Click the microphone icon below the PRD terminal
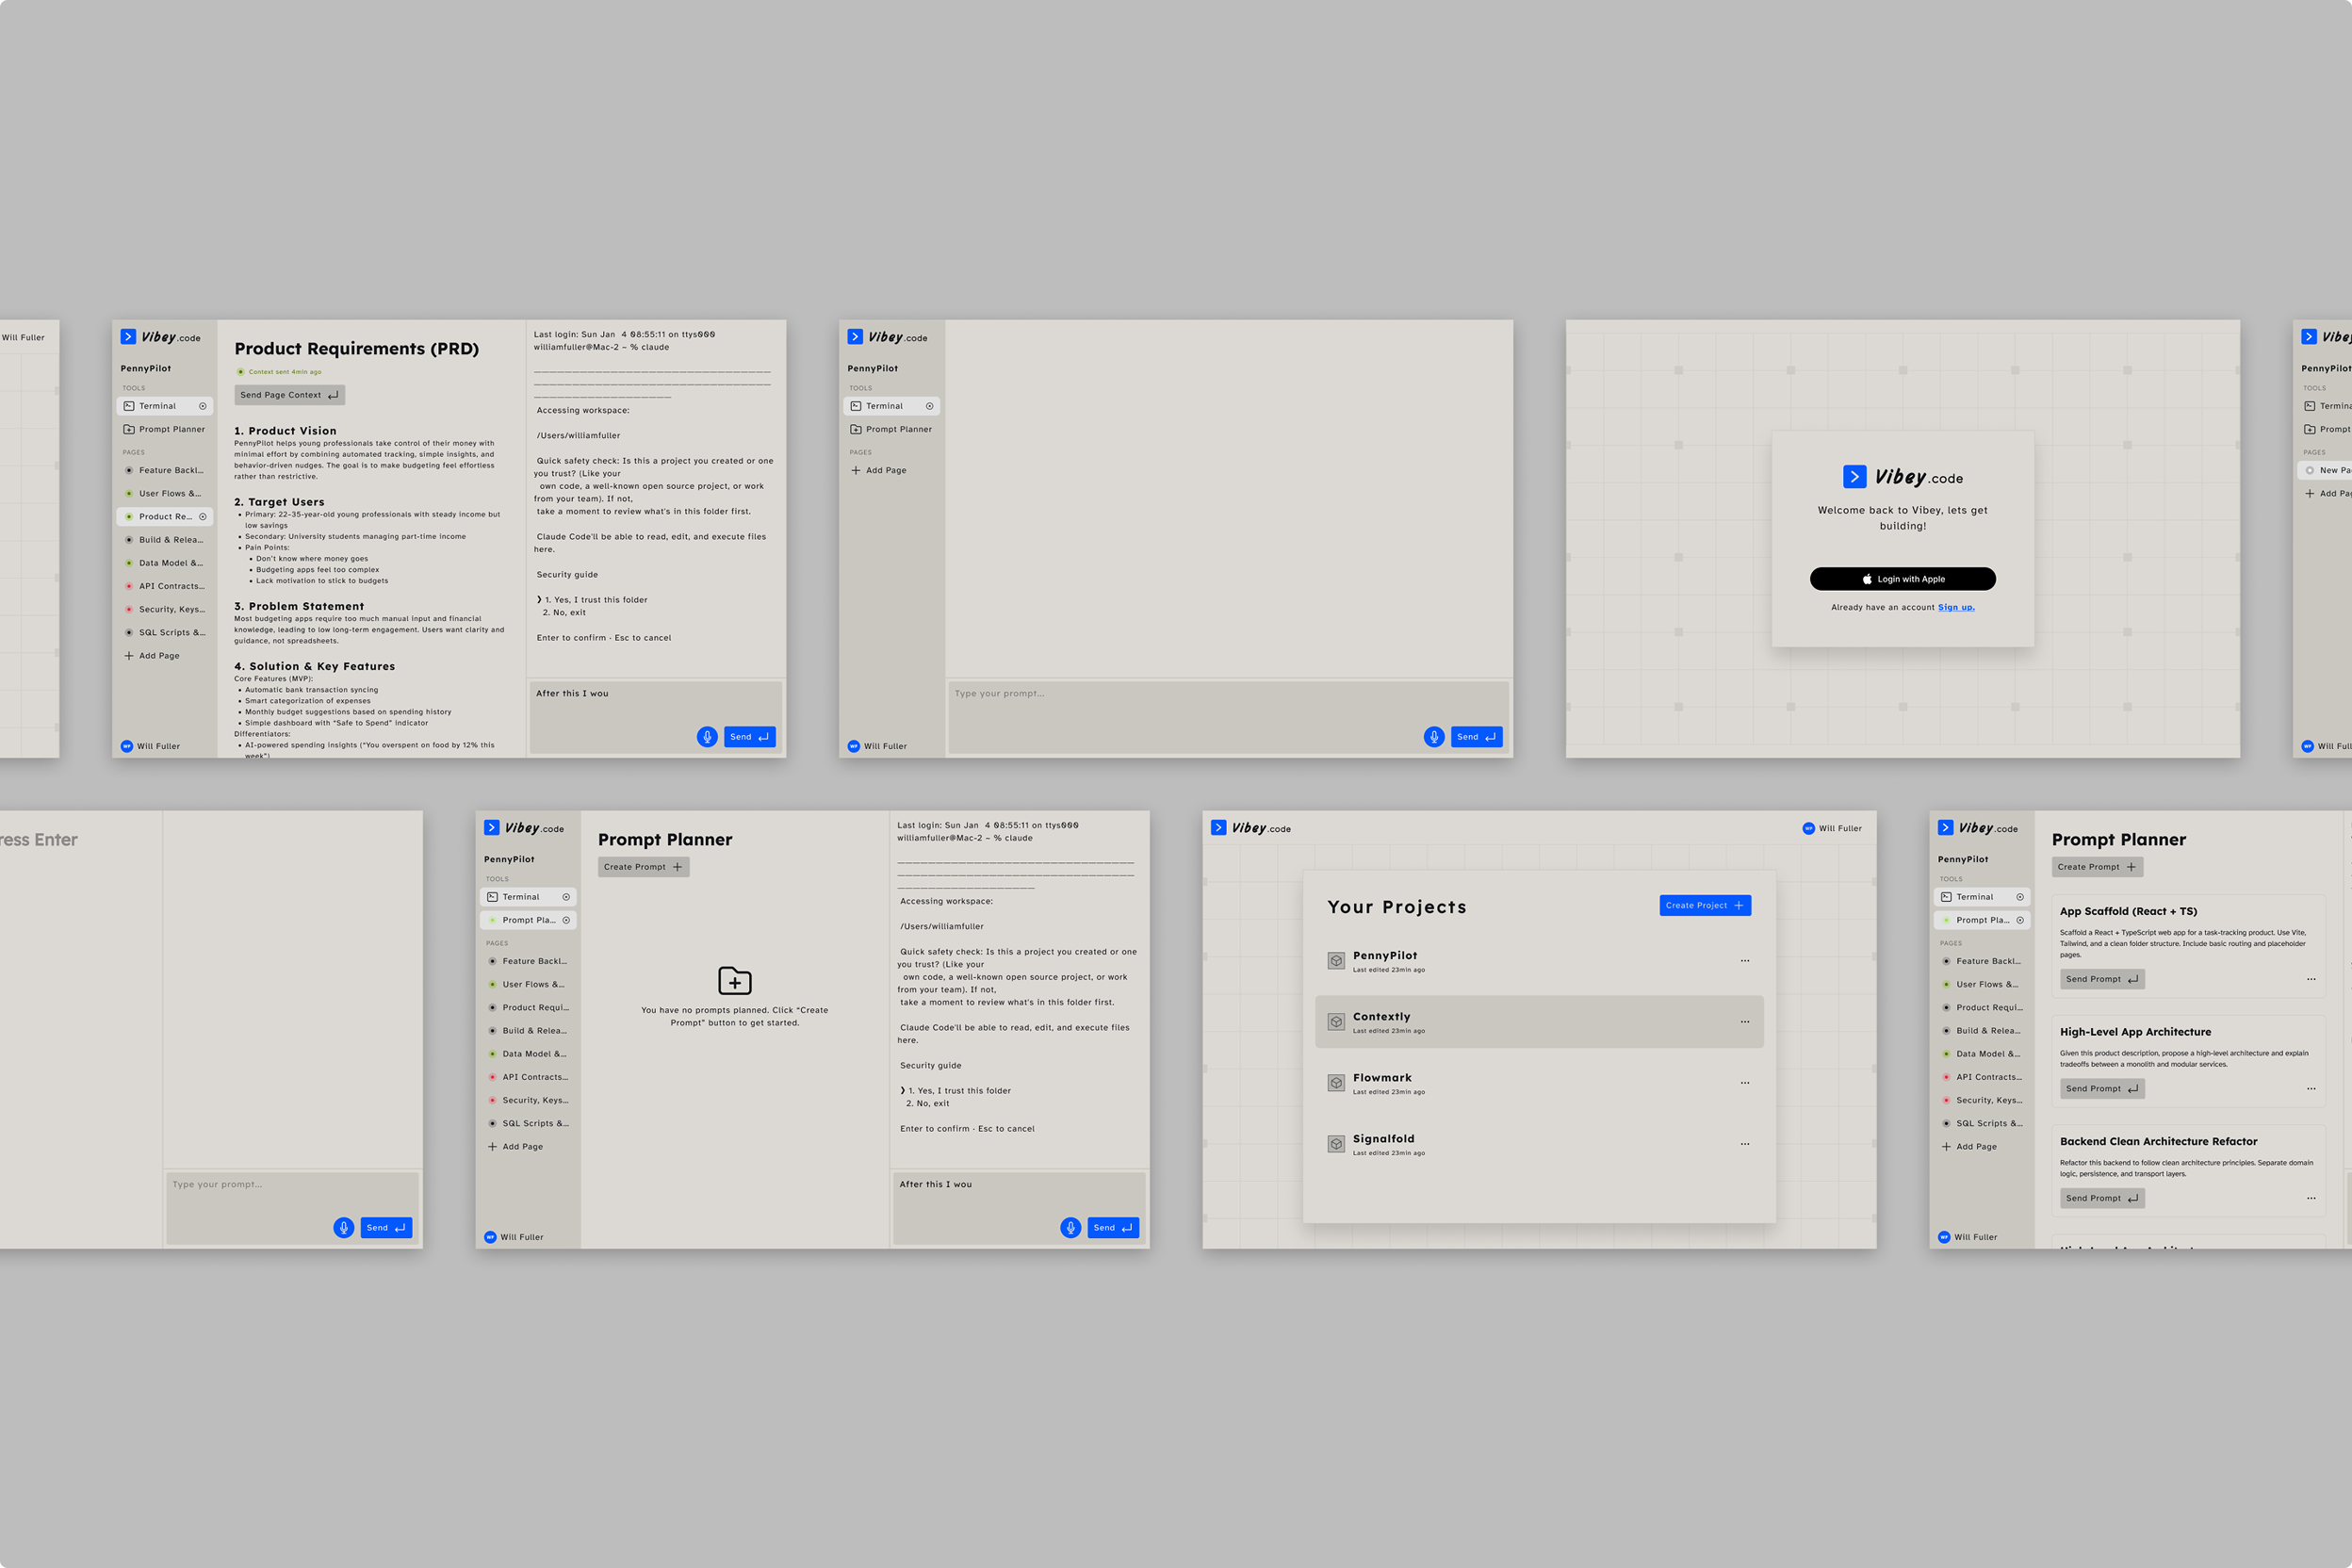The height and width of the screenshot is (1568, 2352). pyautogui.click(x=707, y=737)
